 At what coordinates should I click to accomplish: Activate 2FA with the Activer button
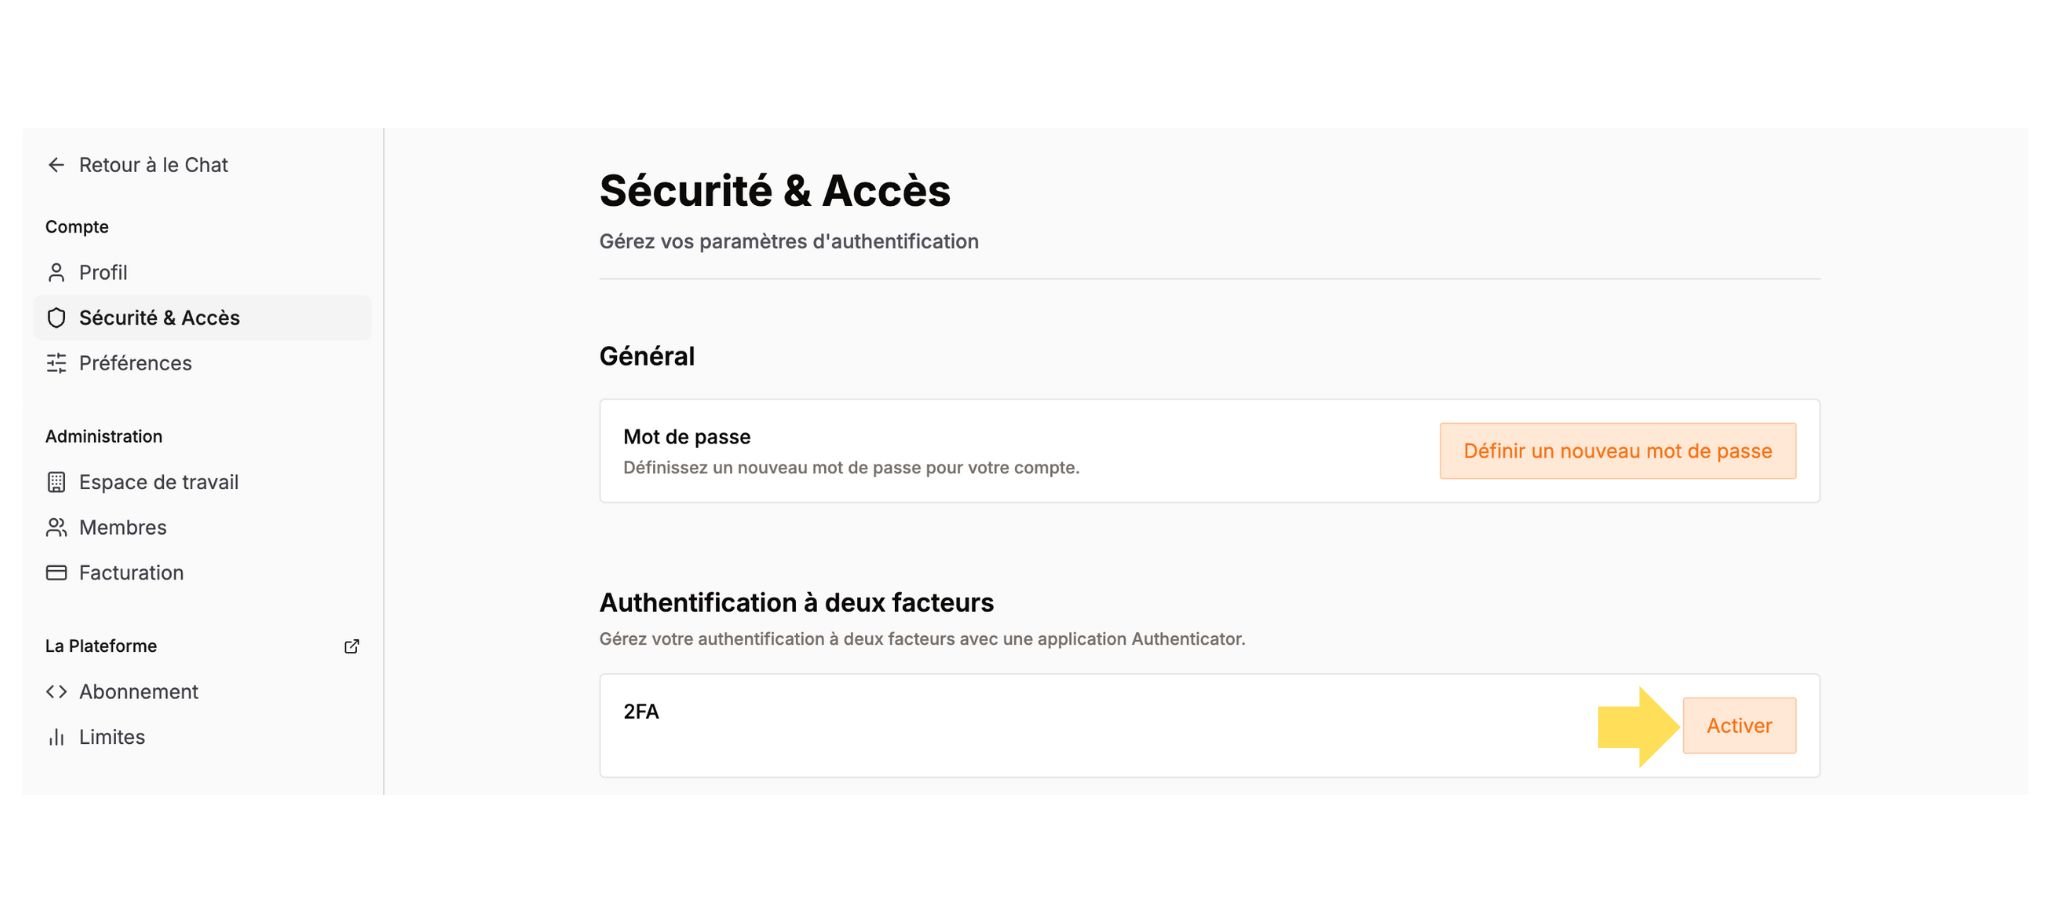1739,725
